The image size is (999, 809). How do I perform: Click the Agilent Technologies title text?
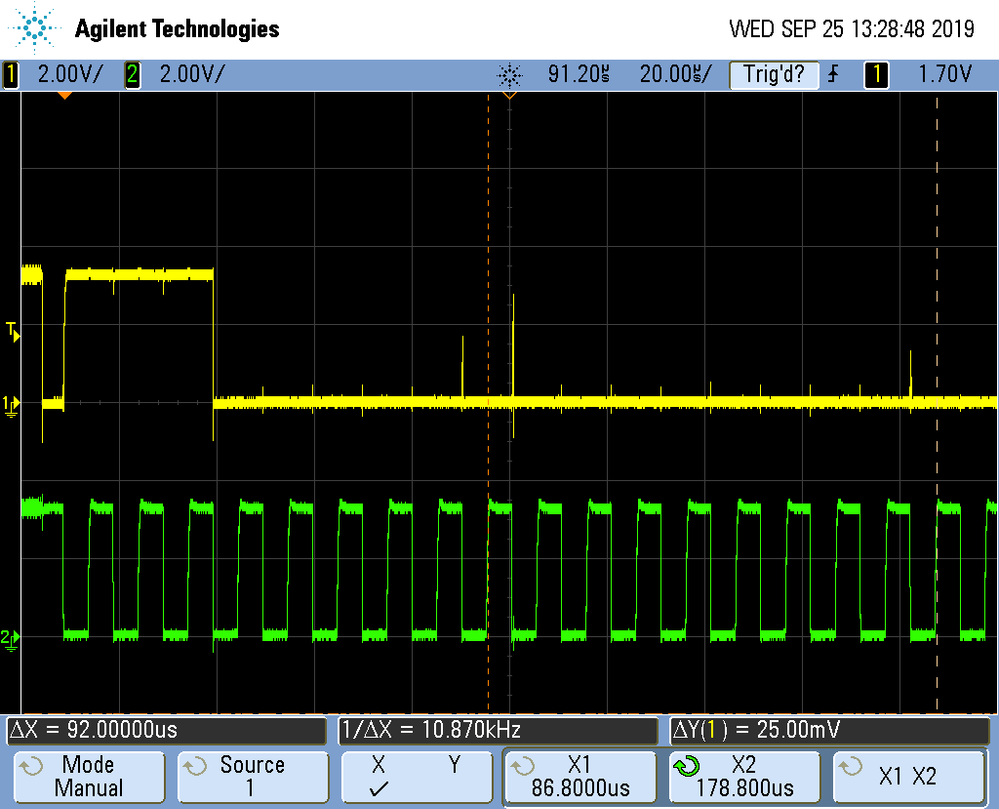point(177,29)
